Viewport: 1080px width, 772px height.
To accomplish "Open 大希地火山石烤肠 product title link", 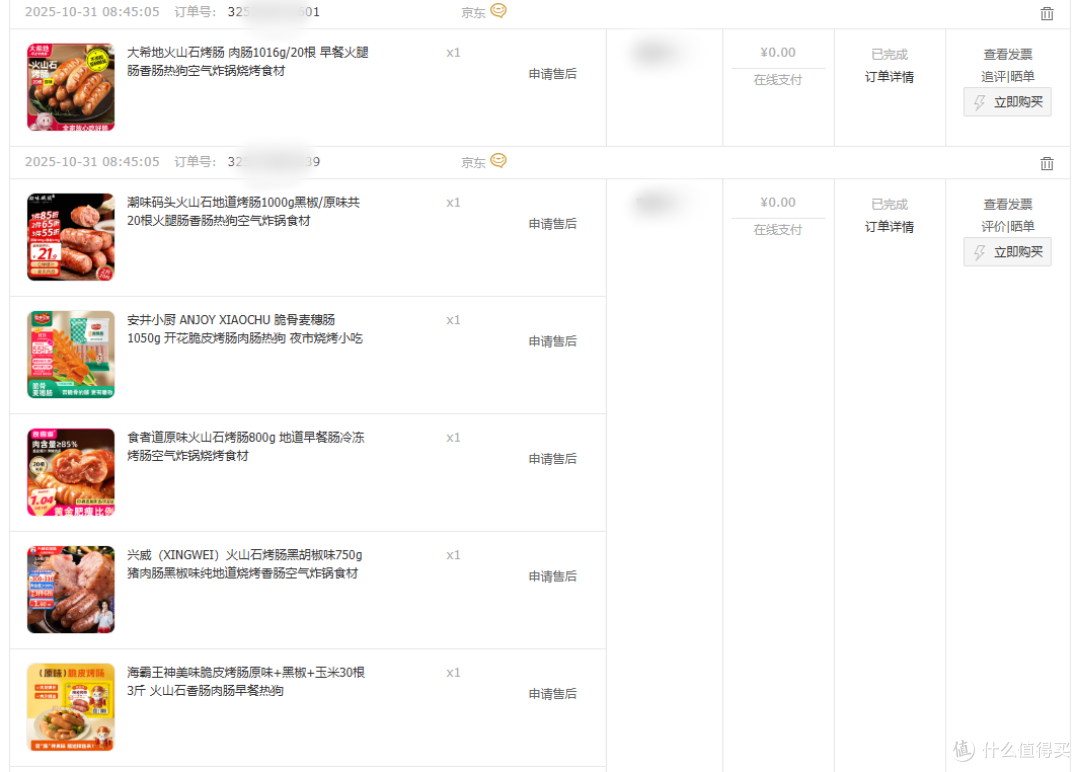I will click(x=247, y=61).
